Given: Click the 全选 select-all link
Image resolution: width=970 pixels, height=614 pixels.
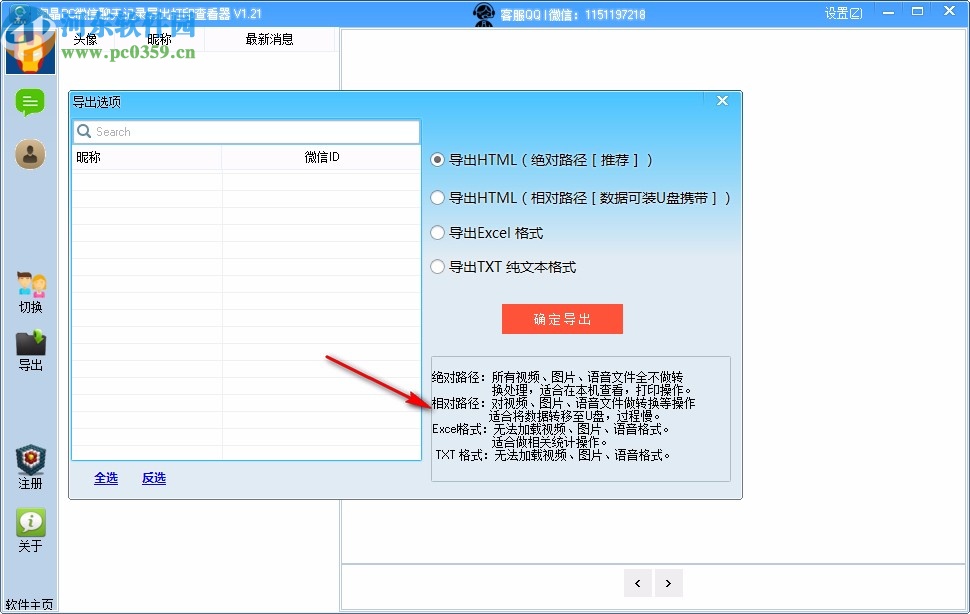Looking at the screenshot, I should tap(106, 478).
